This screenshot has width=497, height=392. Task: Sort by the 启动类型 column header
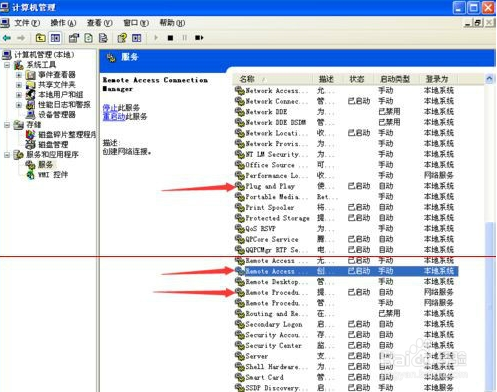coord(396,79)
